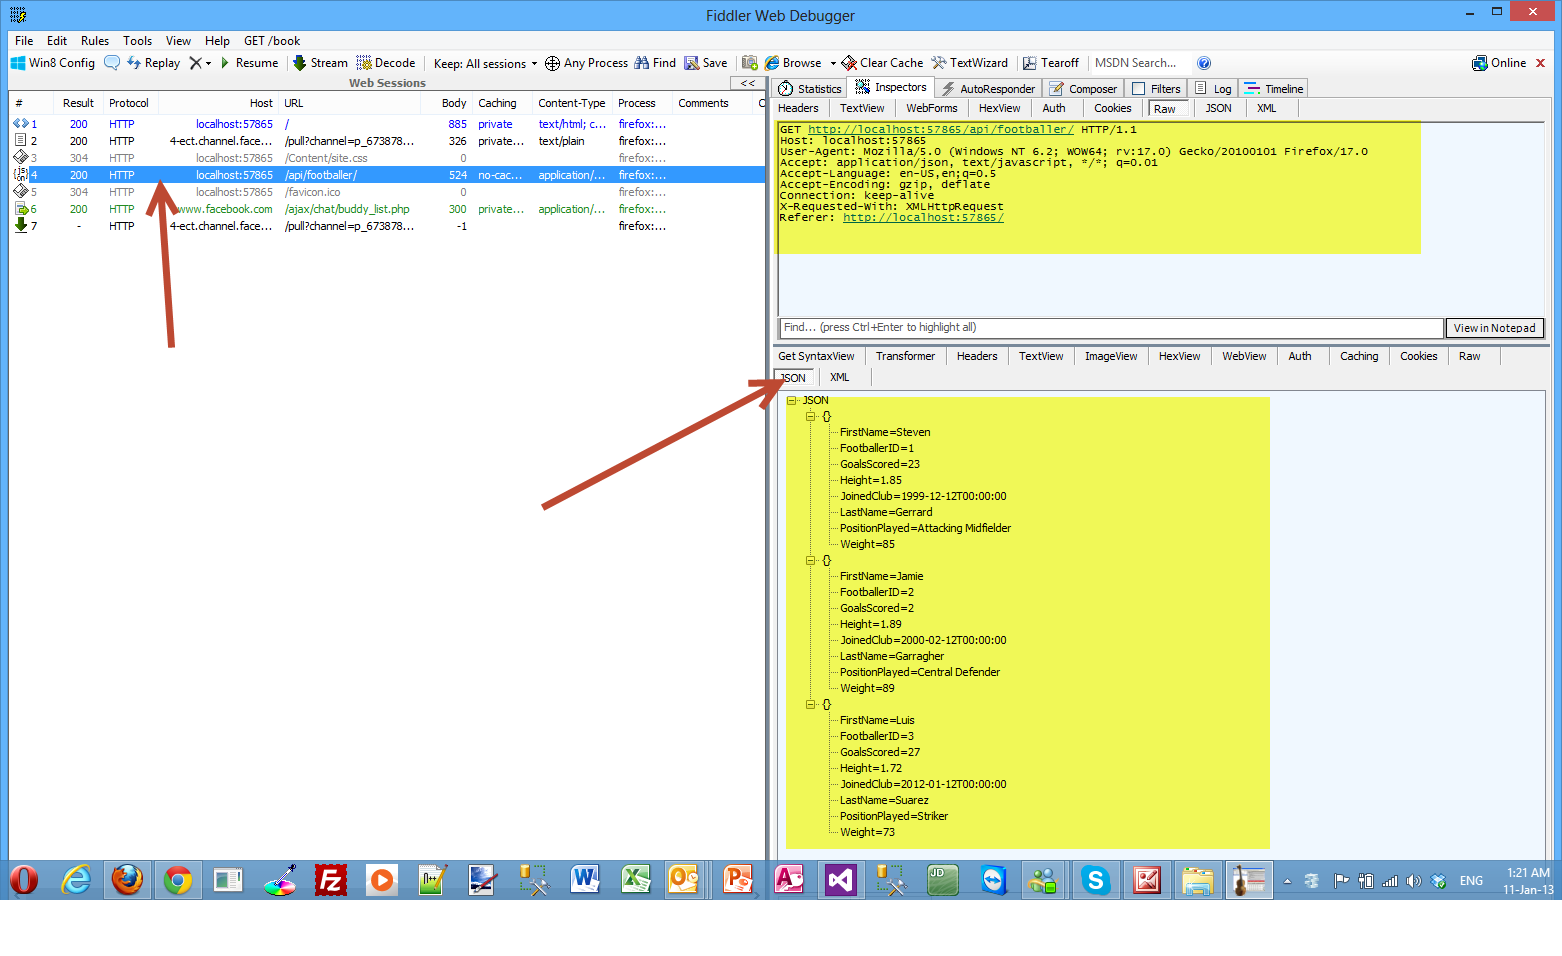Select the Get SyntaxView response tab
This screenshot has height=956, width=1562.
(x=816, y=356)
